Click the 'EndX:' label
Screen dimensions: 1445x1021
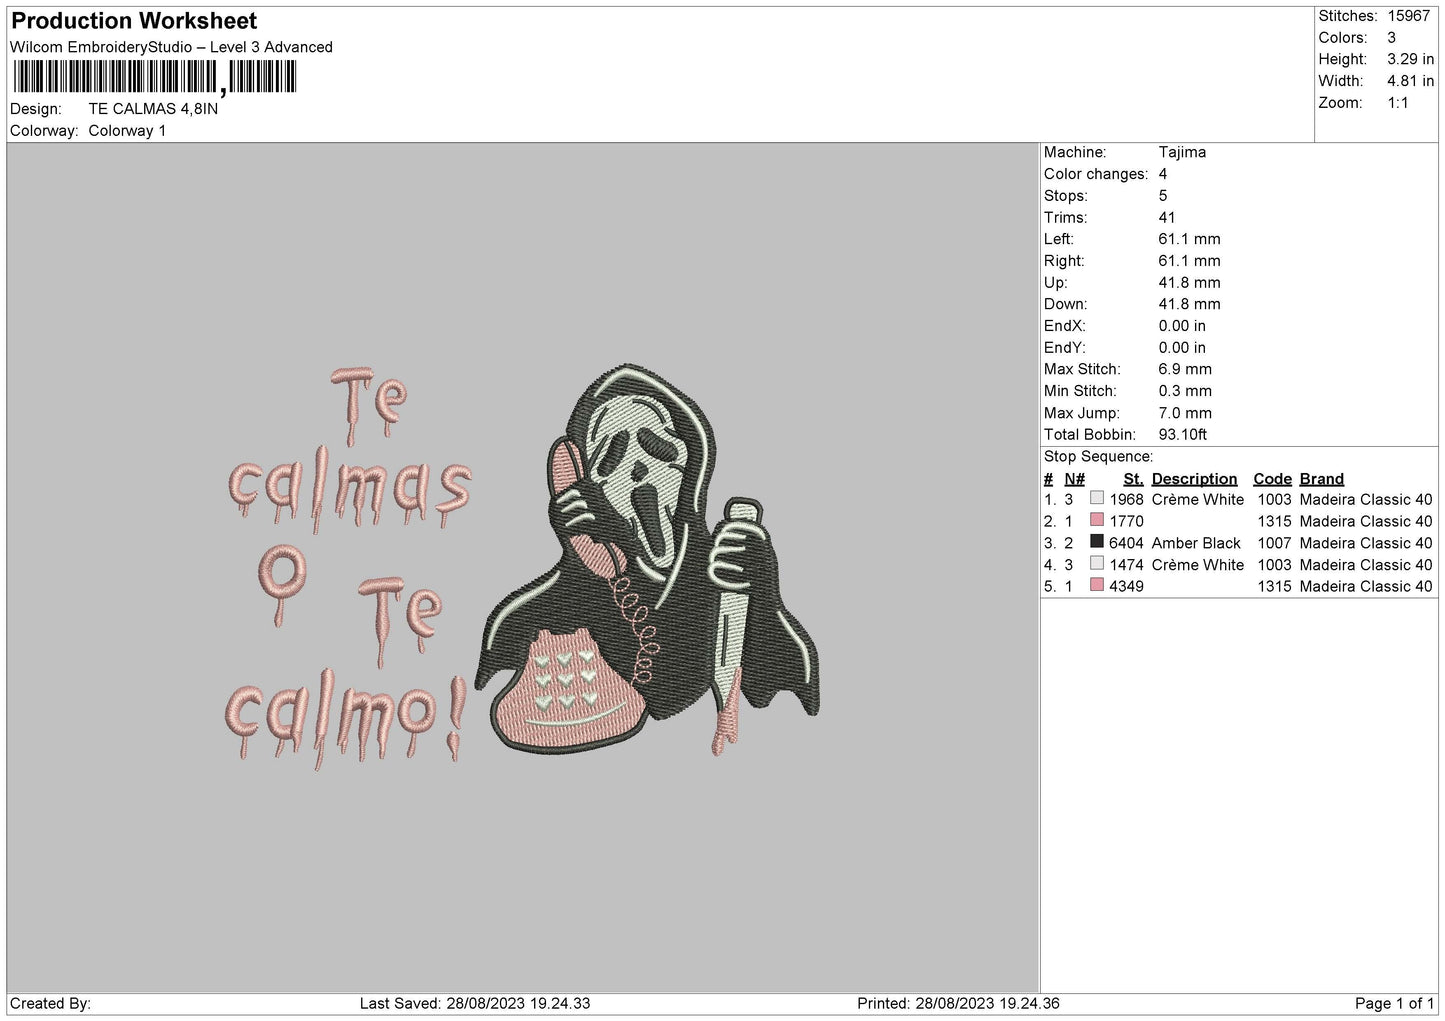pyautogui.click(x=1064, y=326)
